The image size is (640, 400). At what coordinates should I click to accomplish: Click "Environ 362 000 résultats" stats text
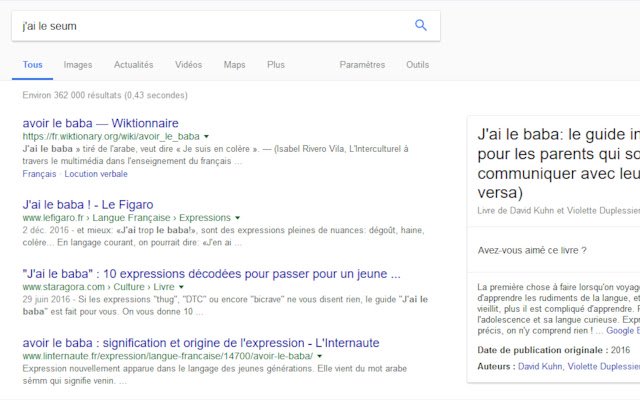(x=105, y=95)
